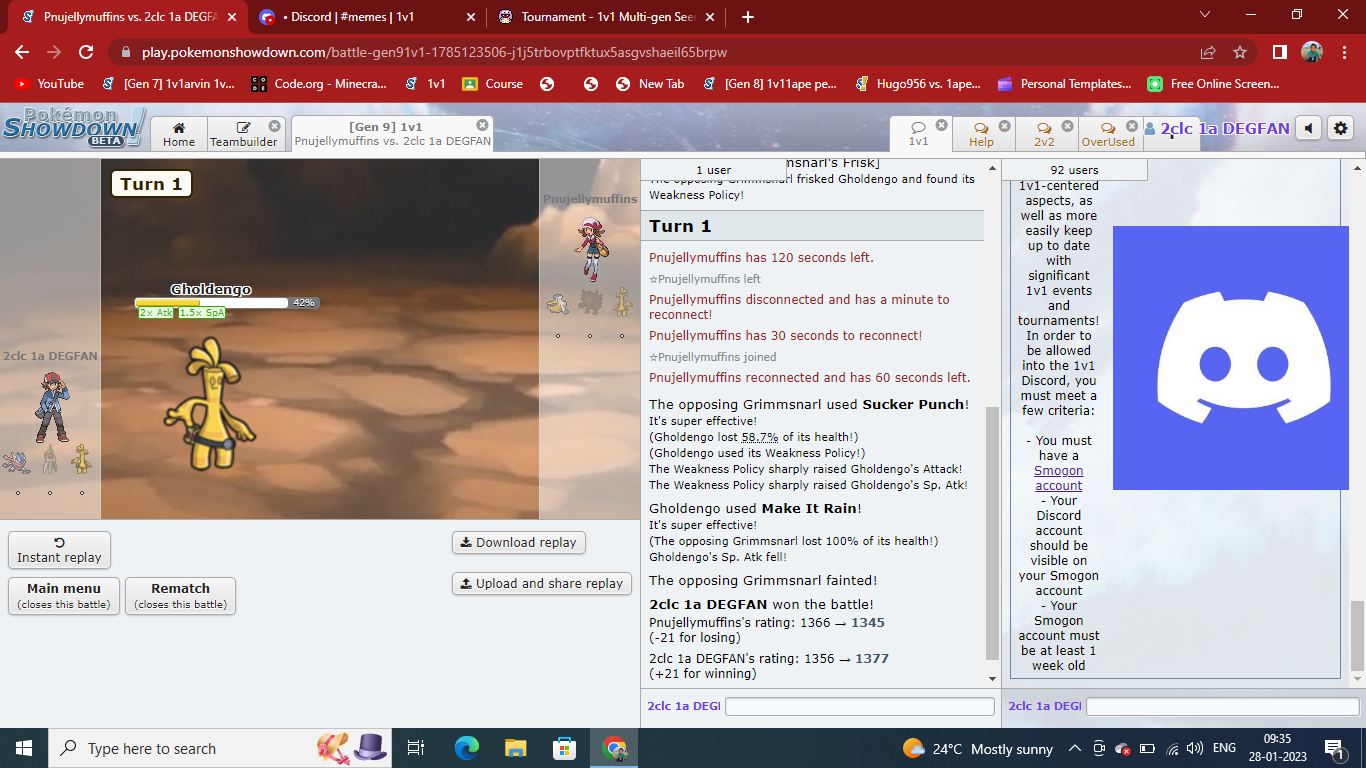The height and width of the screenshot is (768, 1366).
Task: Click the 1v1 room chat input
Action: (1222, 706)
